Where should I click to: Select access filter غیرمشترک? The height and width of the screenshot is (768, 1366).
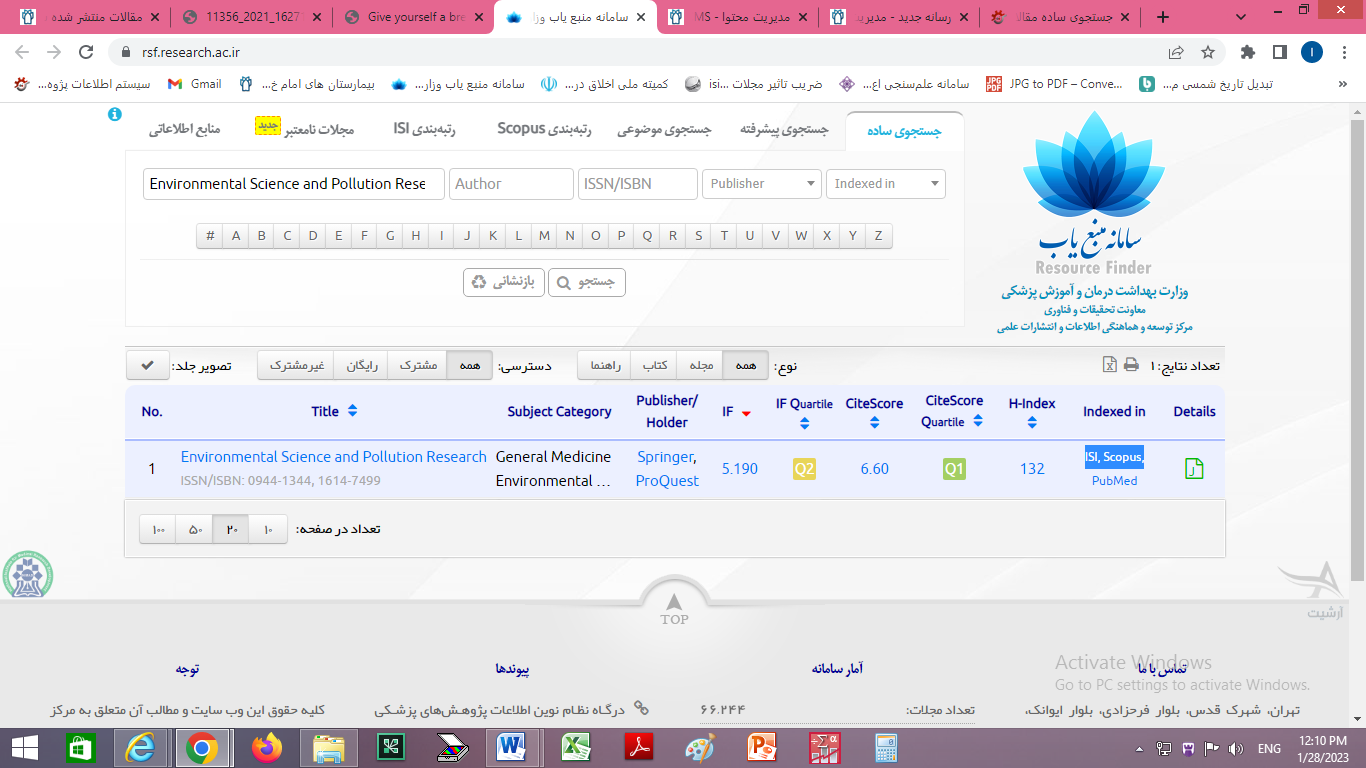coord(295,366)
